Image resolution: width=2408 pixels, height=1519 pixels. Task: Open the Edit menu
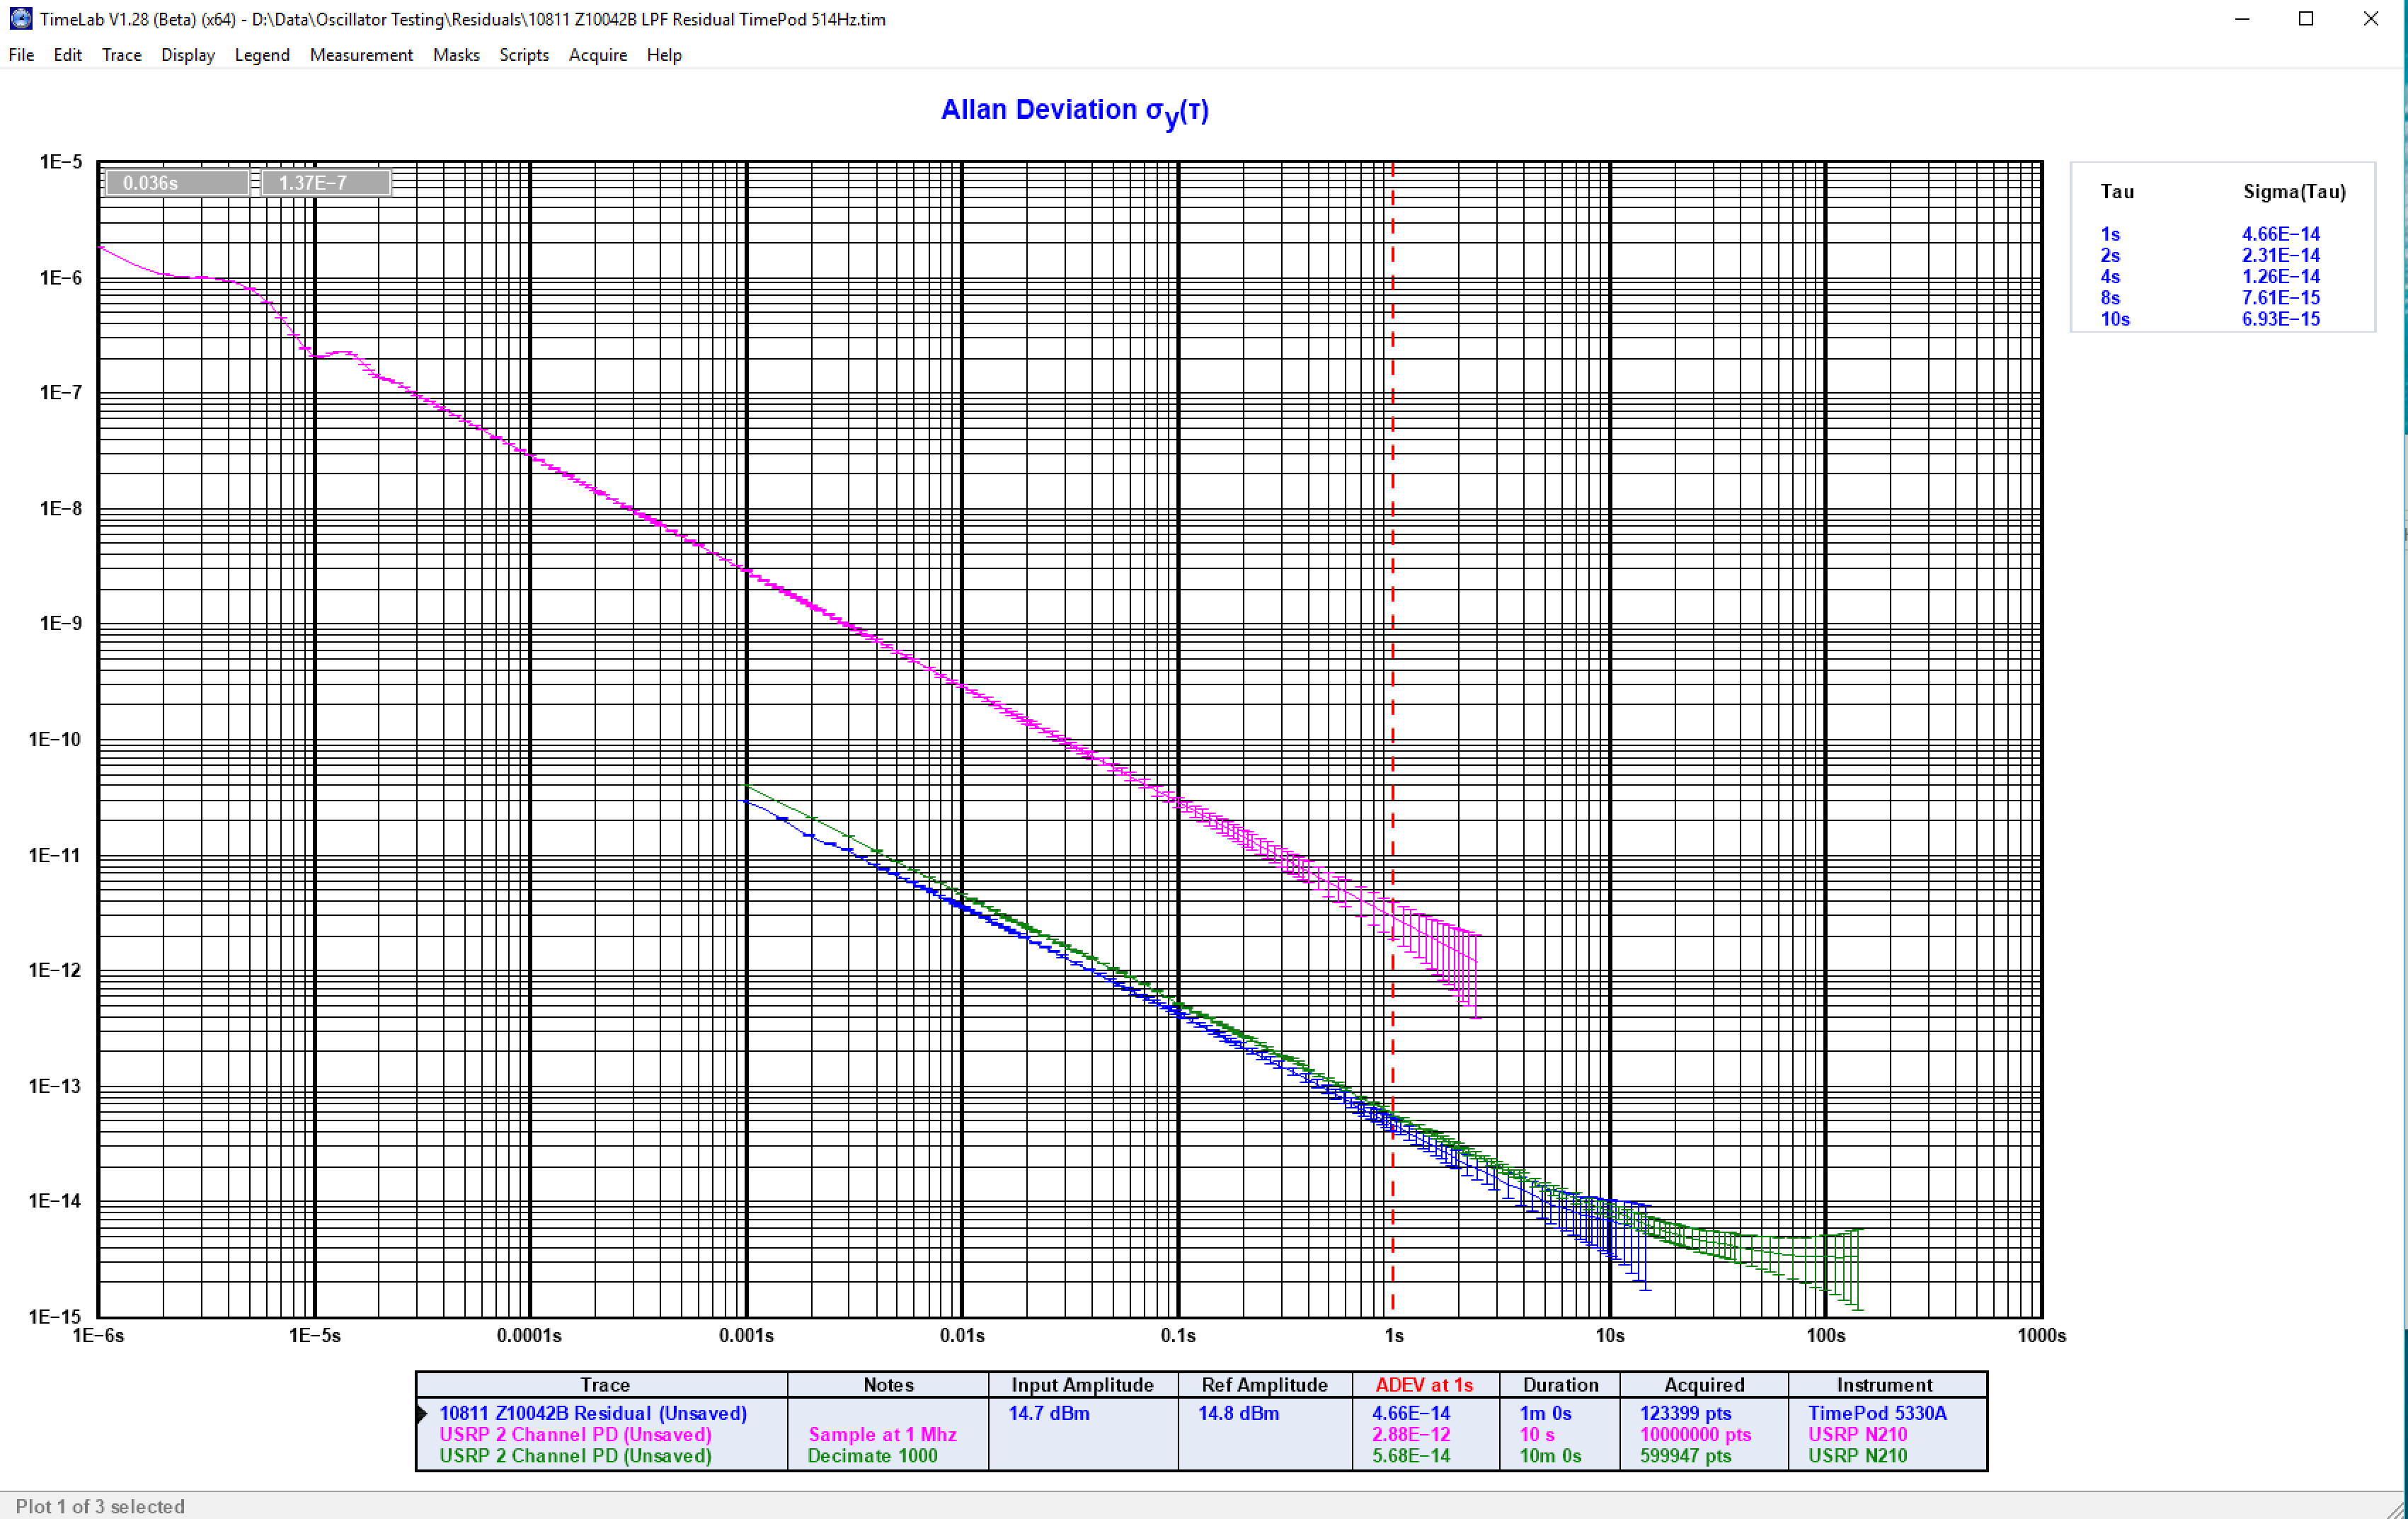67,55
